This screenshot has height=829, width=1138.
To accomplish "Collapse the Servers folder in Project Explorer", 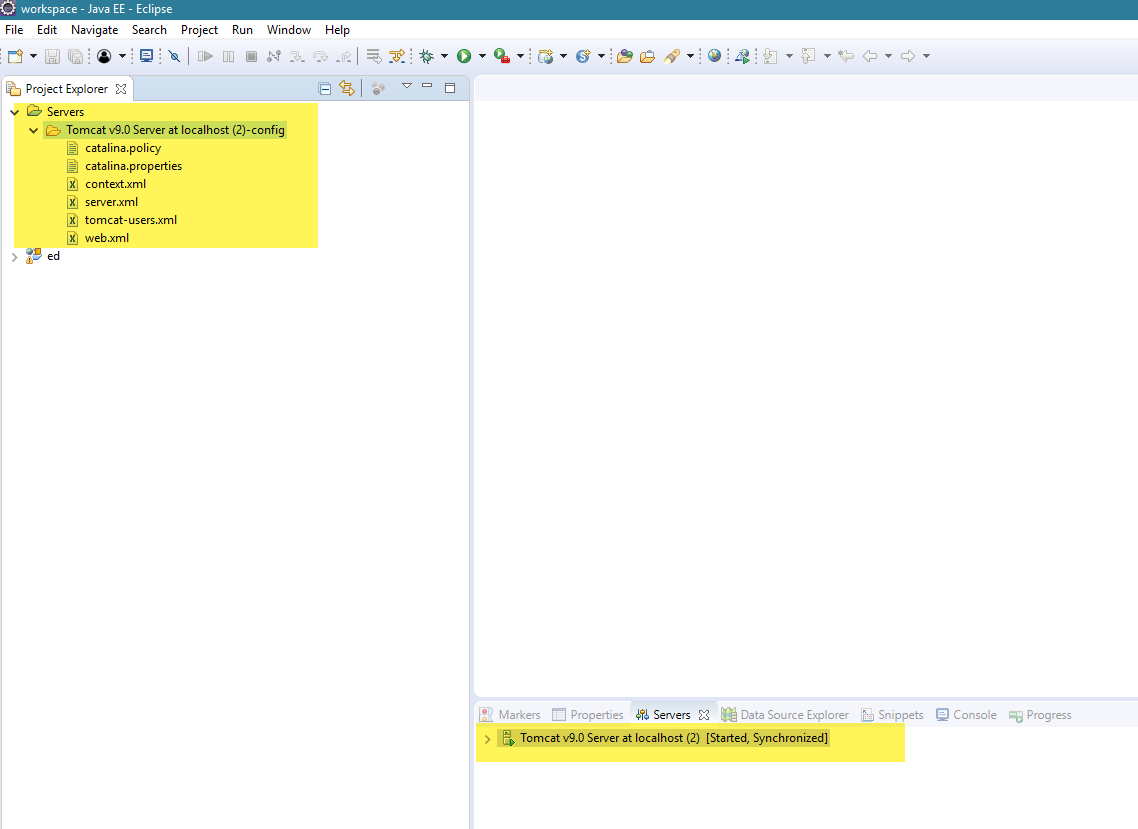I will point(15,112).
